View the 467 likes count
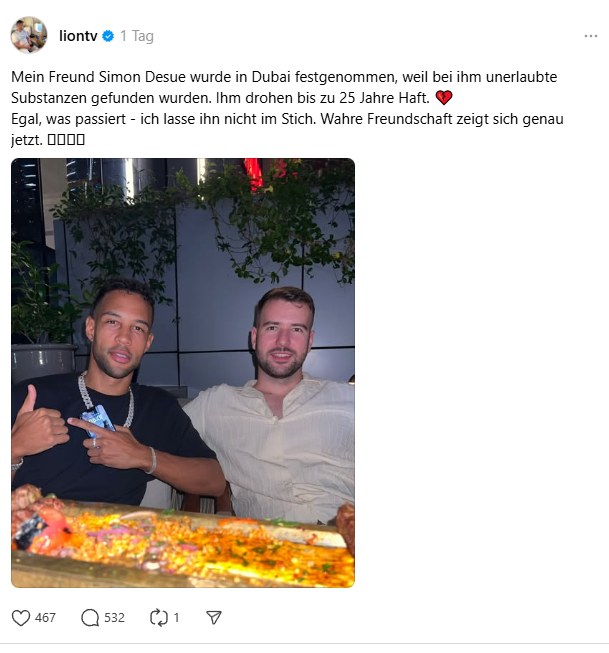The image size is (609, 653). click(45, 618)
